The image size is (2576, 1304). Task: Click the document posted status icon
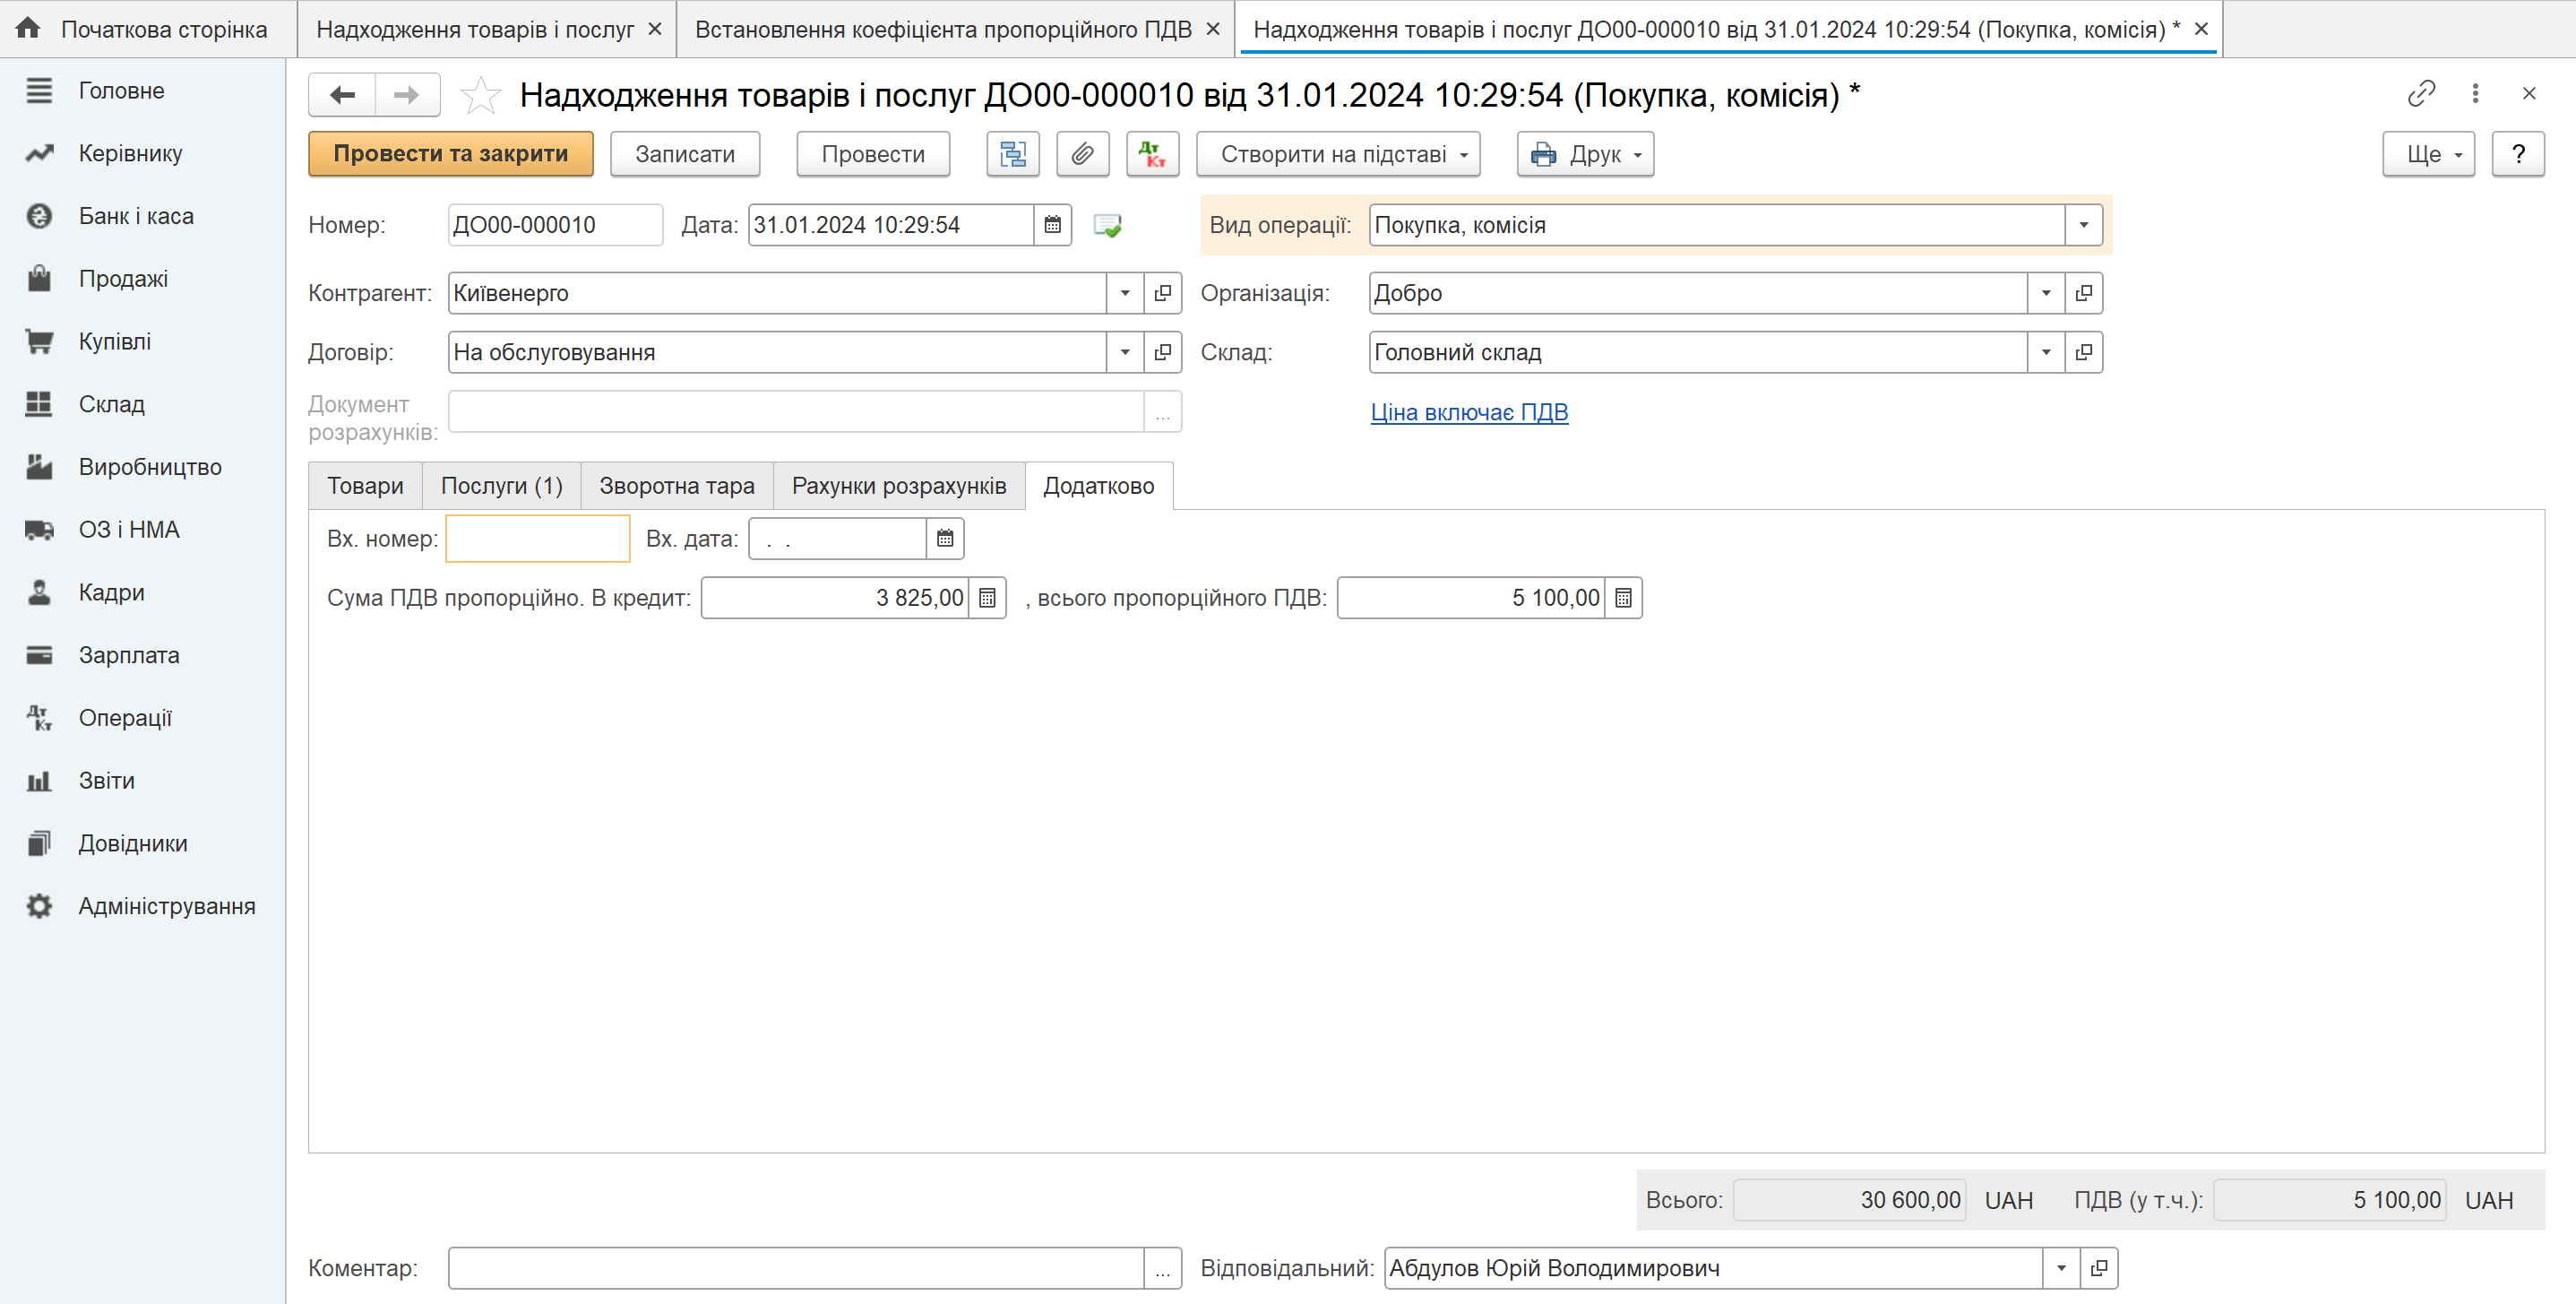[1107, 225]
